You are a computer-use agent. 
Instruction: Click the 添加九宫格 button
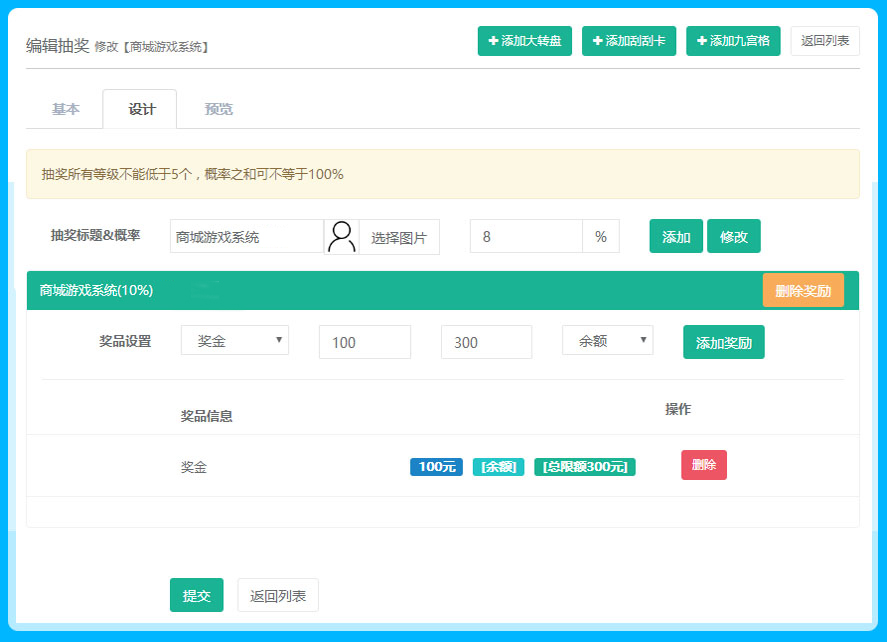(732, 41)
